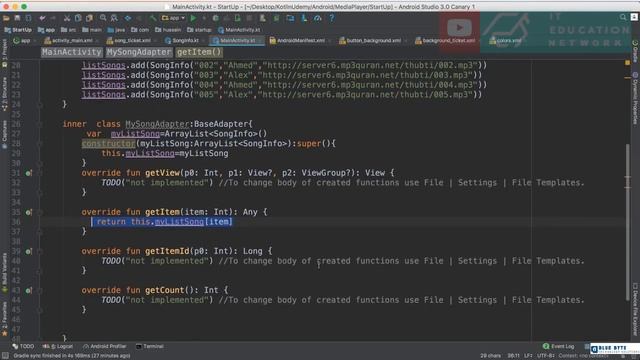Click the getItem() structure breadcrumb
Screen dimensions: 640x360
199,52
